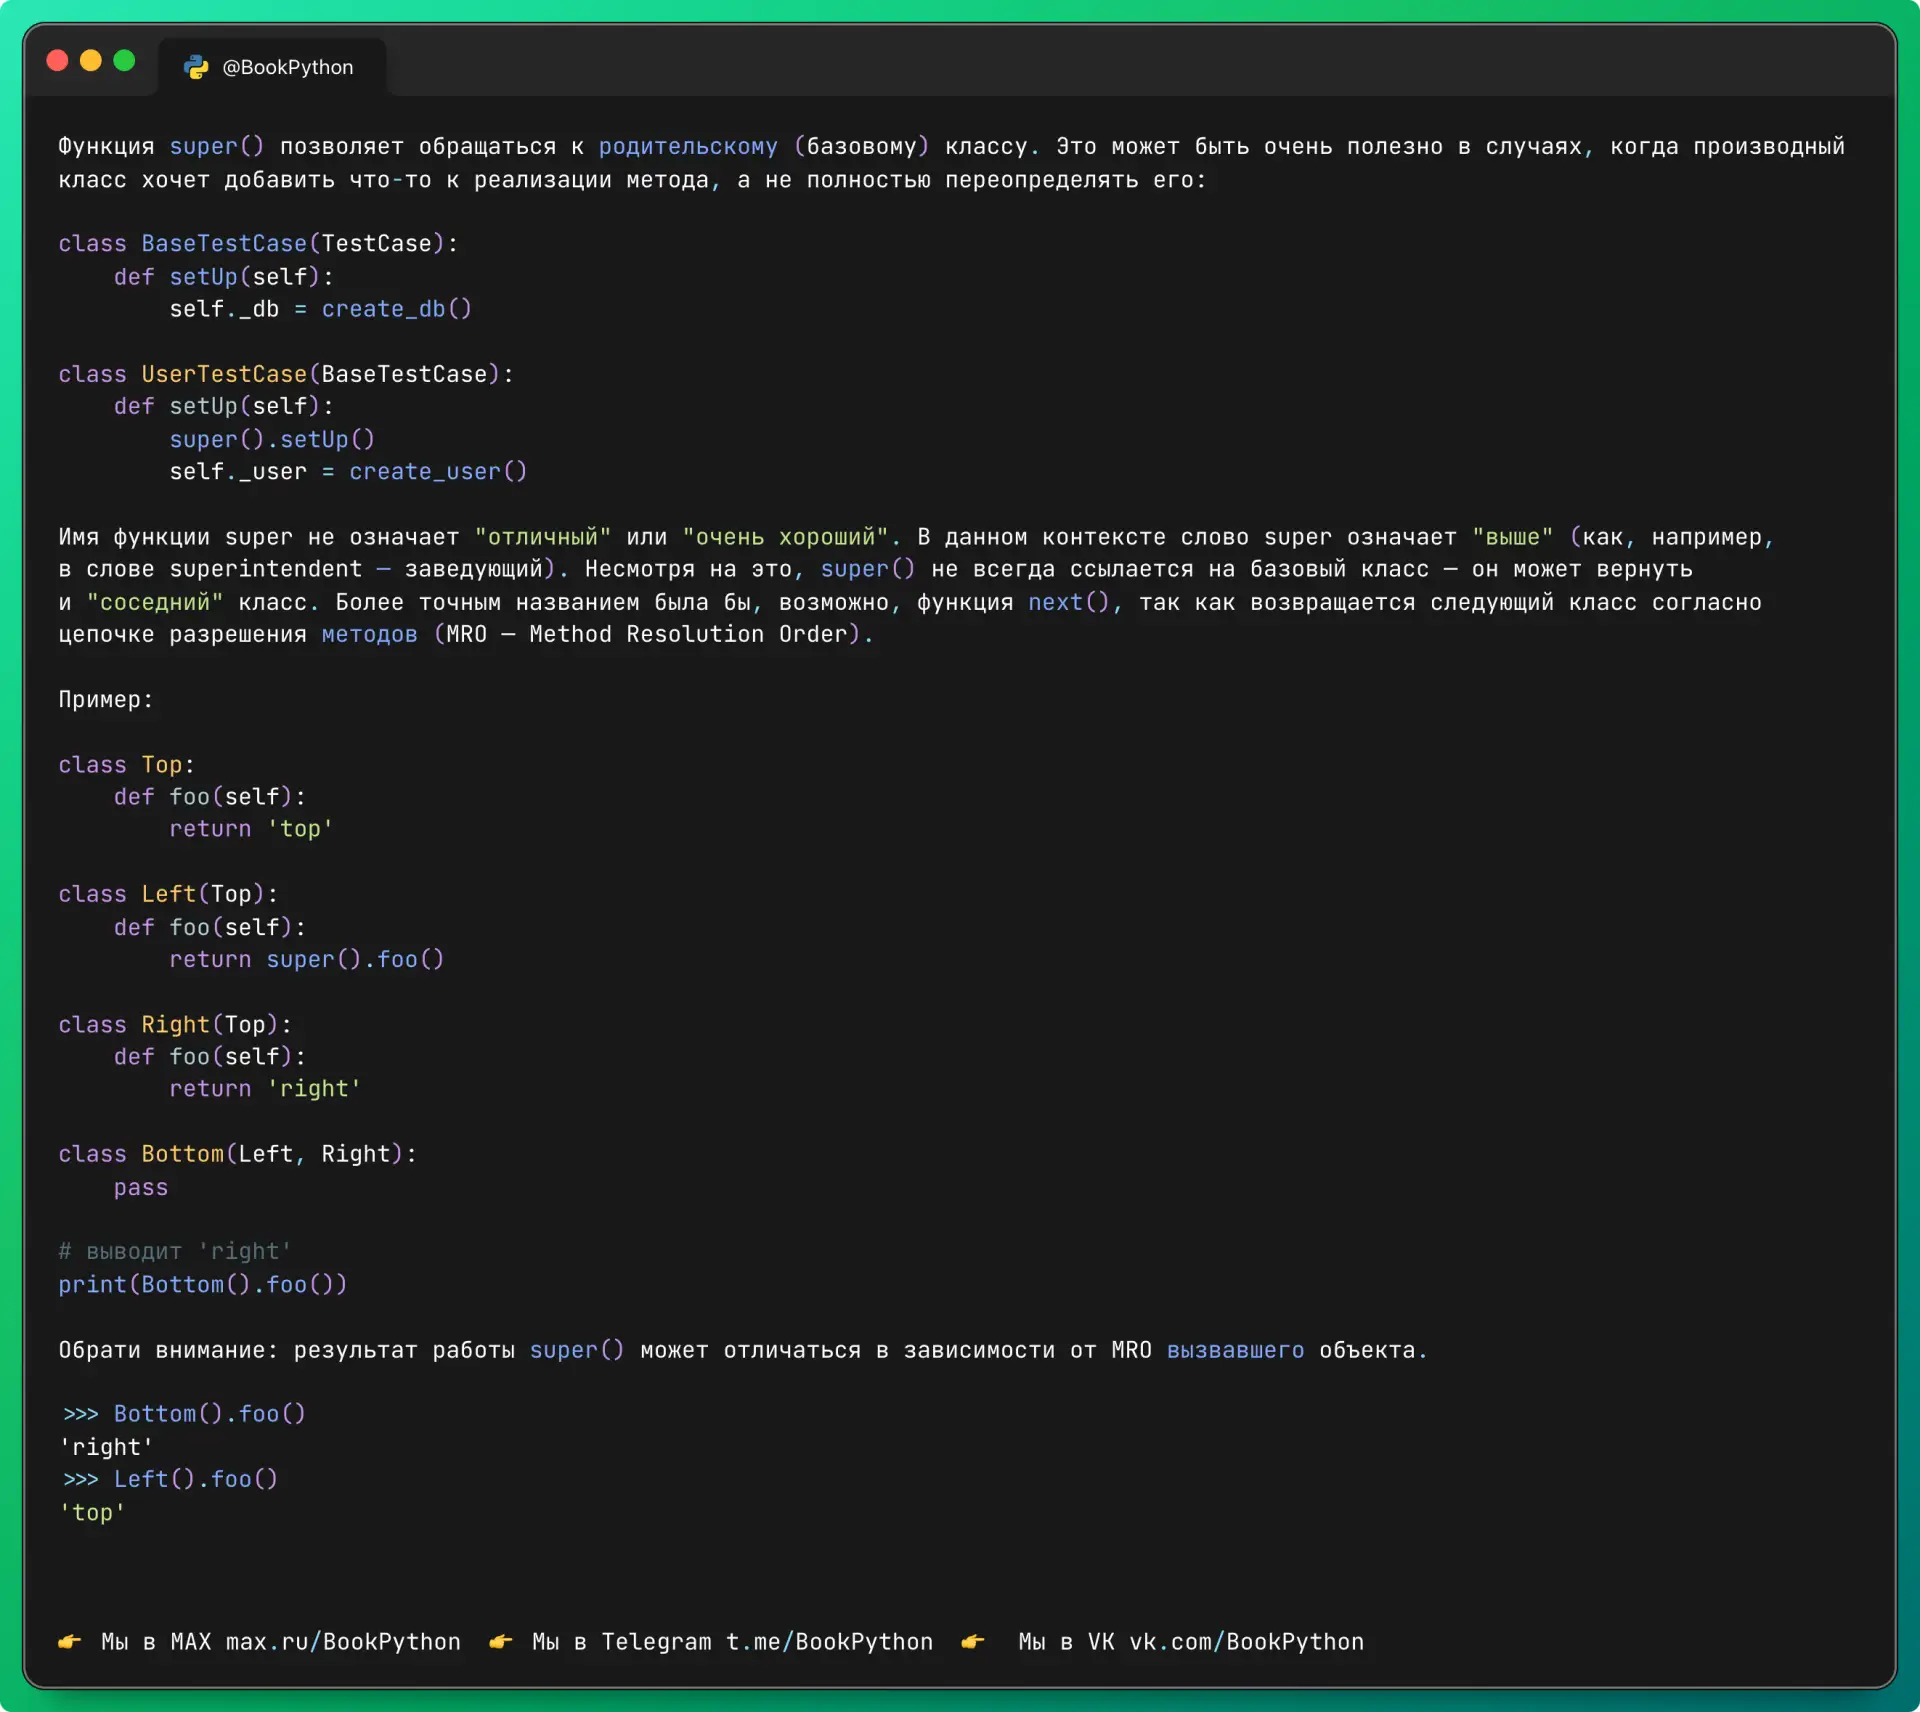Click the line 'class BaseTestCase(TestCase):'

pos(258,244)
